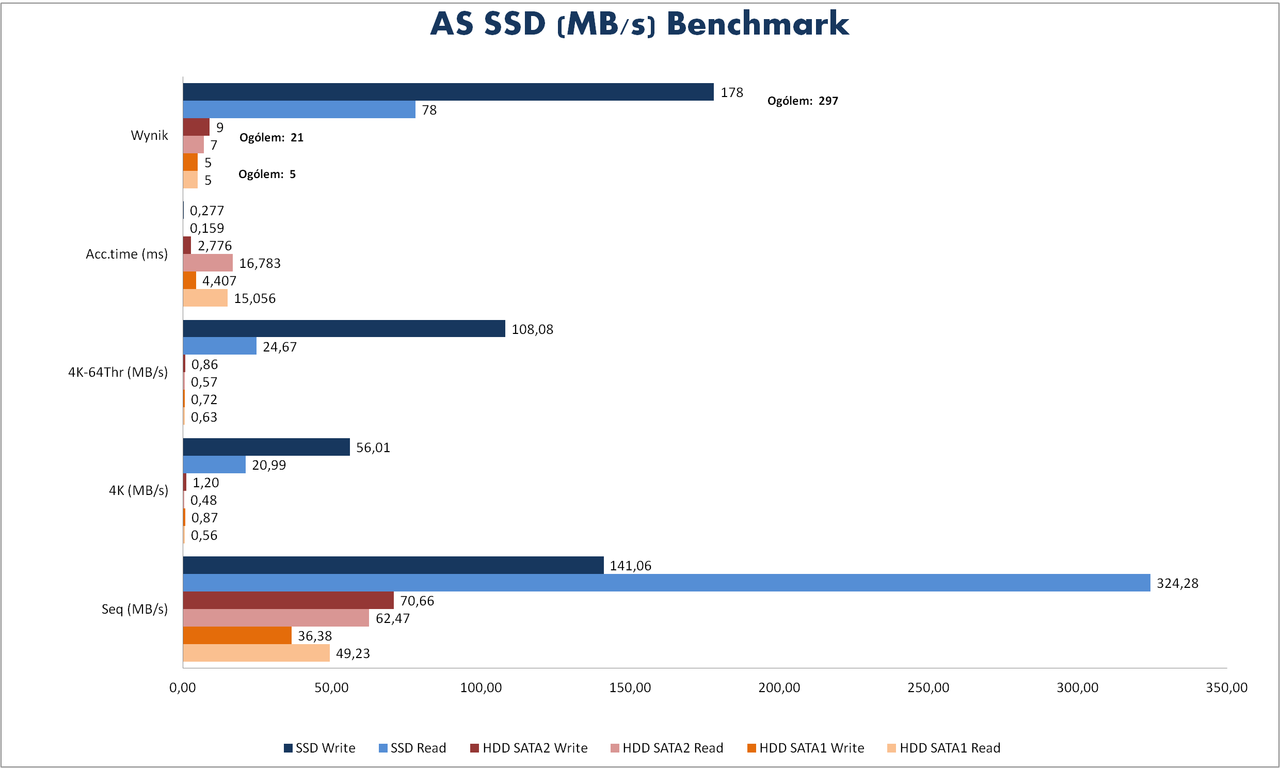Screen dimensions: 1280x768
Task: Click the data label 0,277
Action: click(x=206, y=210)
